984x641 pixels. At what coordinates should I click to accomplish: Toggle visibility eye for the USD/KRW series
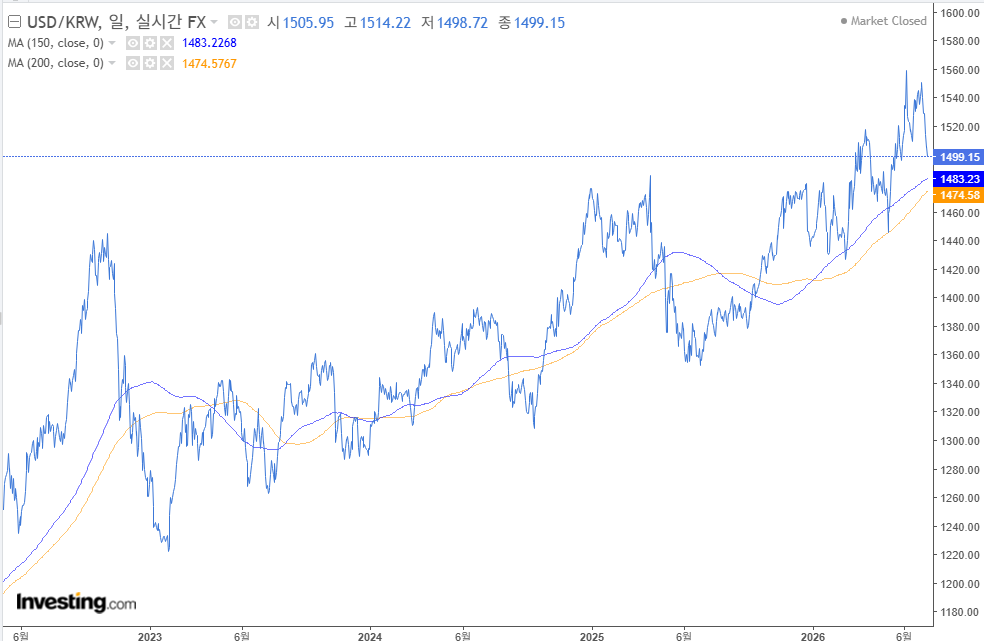point(235,23)
